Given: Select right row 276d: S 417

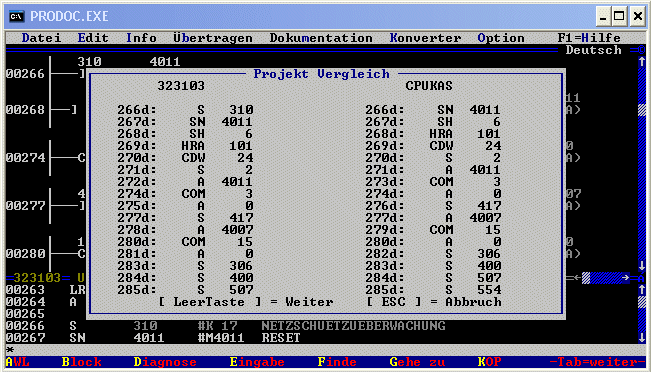Looking at the screenshot, I should pyautogui.click(x=433, y=206).
